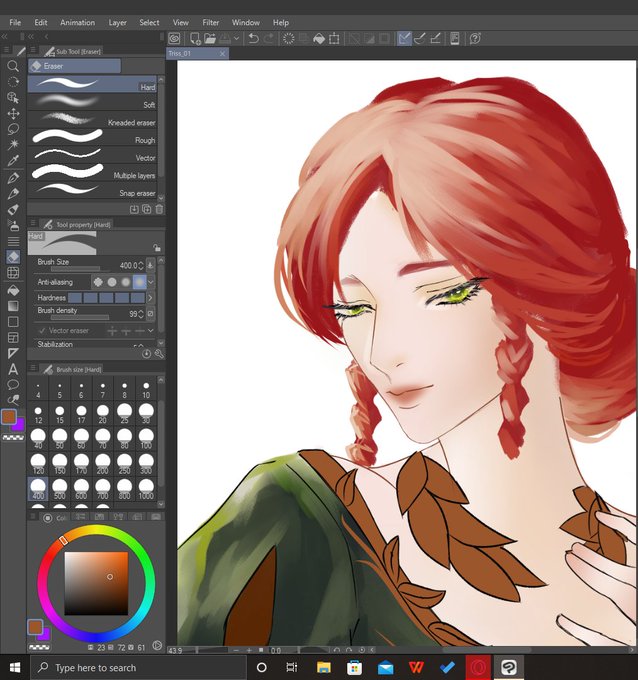Collapse the tool palette double-arrow
Screen dimensions: 638x680
pos(5,37)
